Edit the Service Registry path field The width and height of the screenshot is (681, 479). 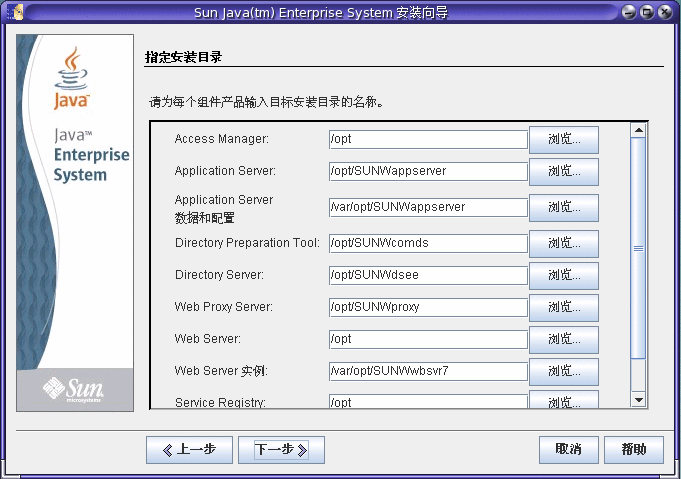pyautogui.click(x=428, y=401)
